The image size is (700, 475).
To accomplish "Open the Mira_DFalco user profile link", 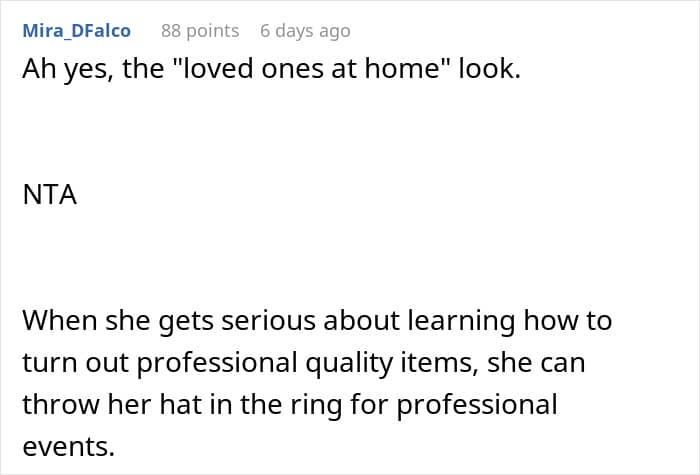I will (x=76, y=31).
